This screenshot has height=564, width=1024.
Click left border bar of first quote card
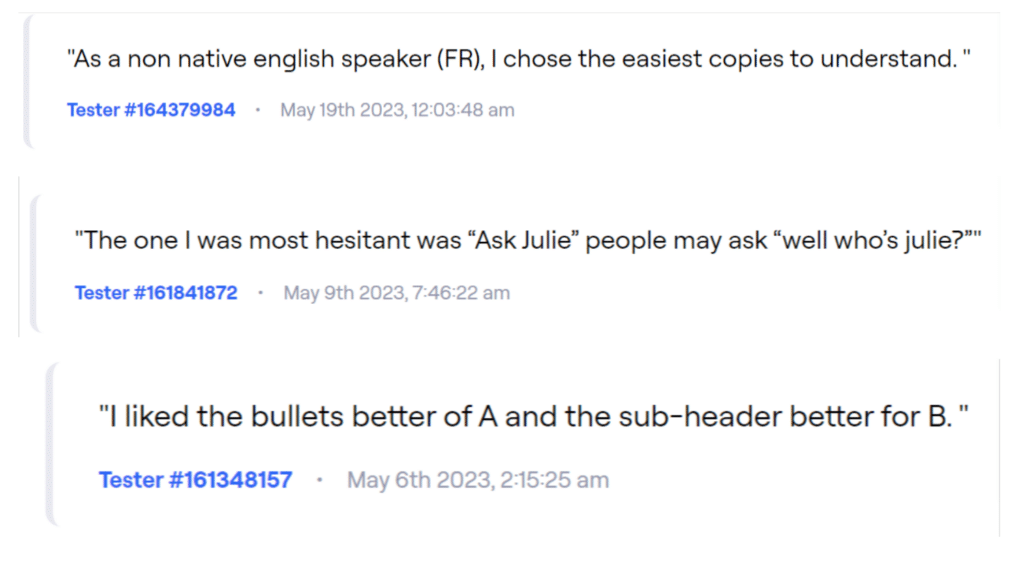coord(28,82)
